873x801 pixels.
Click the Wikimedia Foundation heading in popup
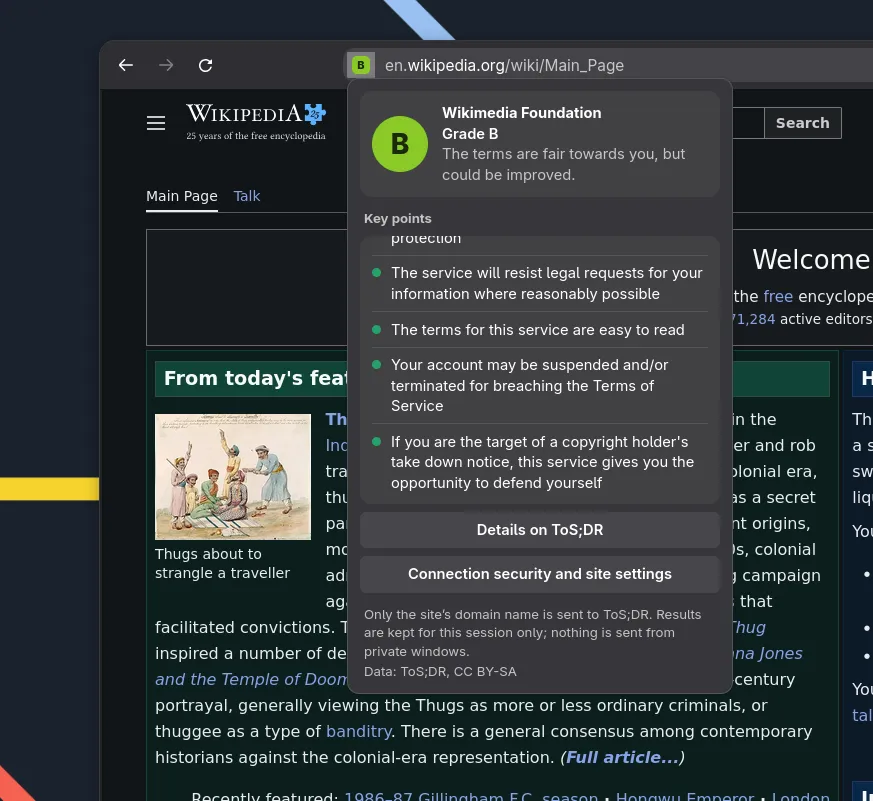point(522,113)
